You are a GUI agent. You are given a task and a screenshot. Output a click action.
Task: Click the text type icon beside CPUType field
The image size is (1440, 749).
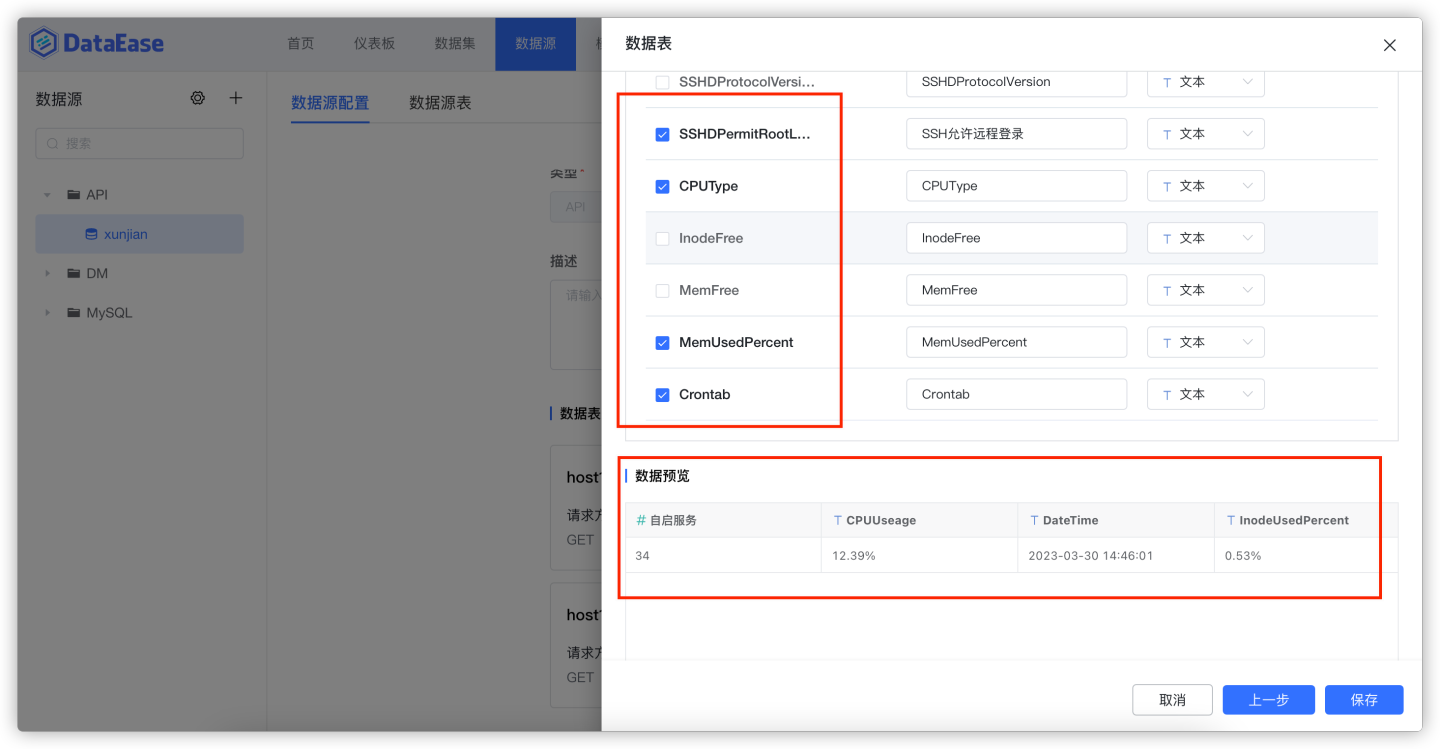pos(1167,185)
